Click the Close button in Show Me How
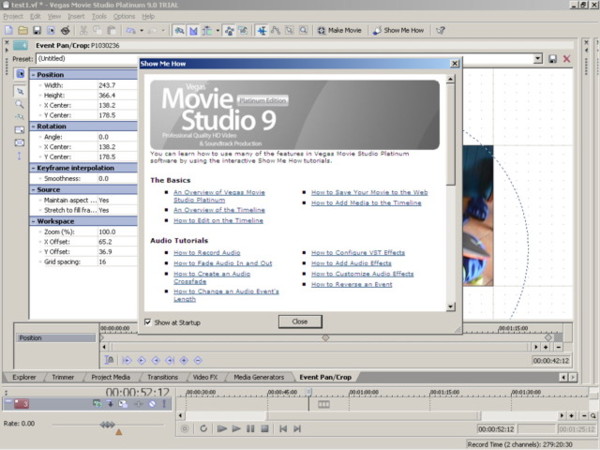The width and height of the screenshot is (600, 450). [x=299, y=322]
